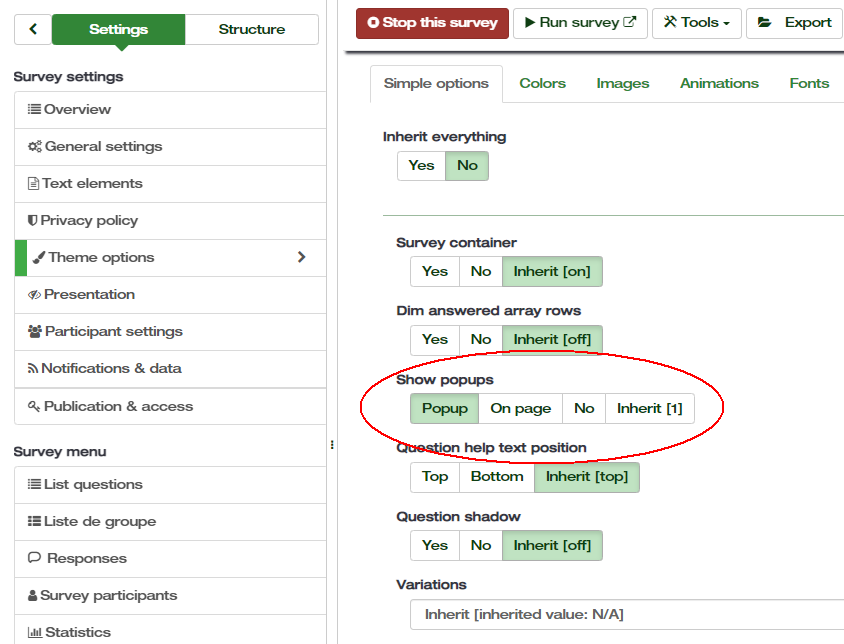Click the Notifications & data feed icon
Viewport: 844px width, 644px height.
(x=33, y=369)
